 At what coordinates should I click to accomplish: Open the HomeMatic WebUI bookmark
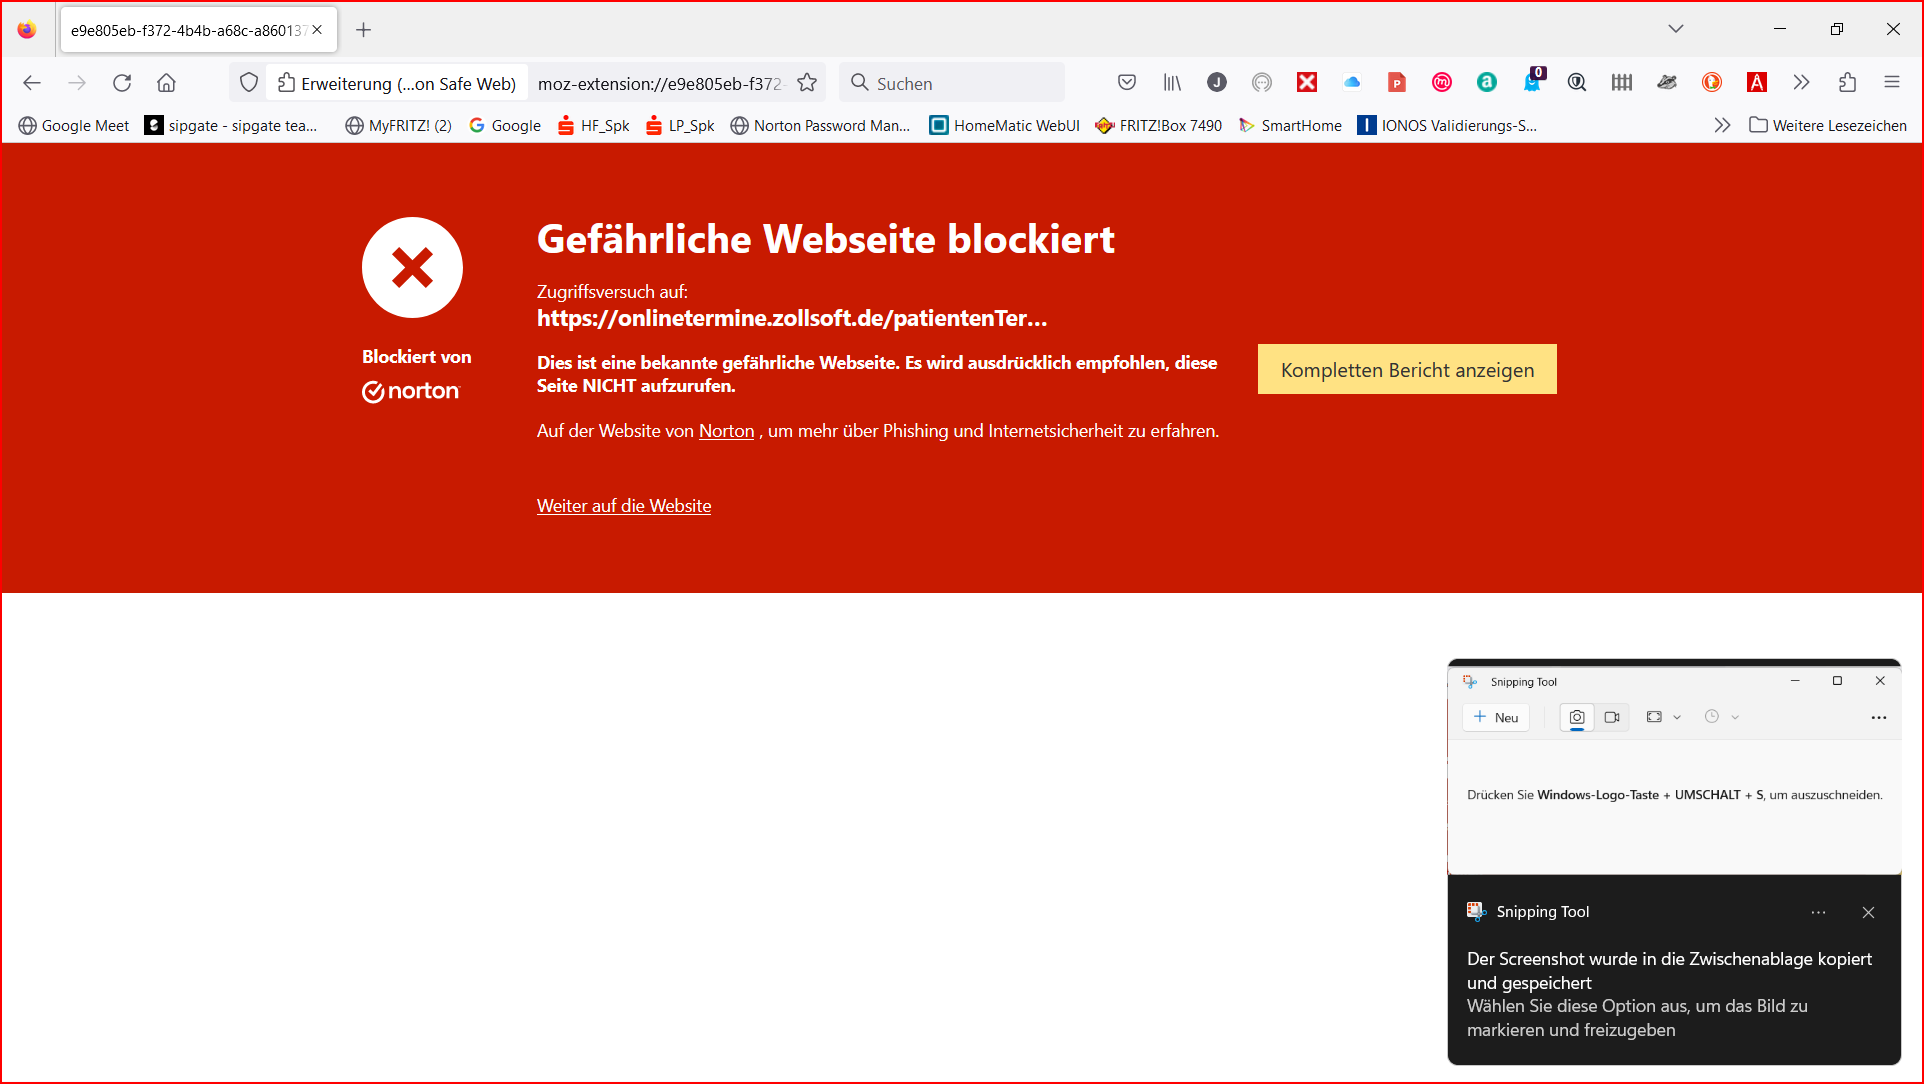pos(1005,125)
